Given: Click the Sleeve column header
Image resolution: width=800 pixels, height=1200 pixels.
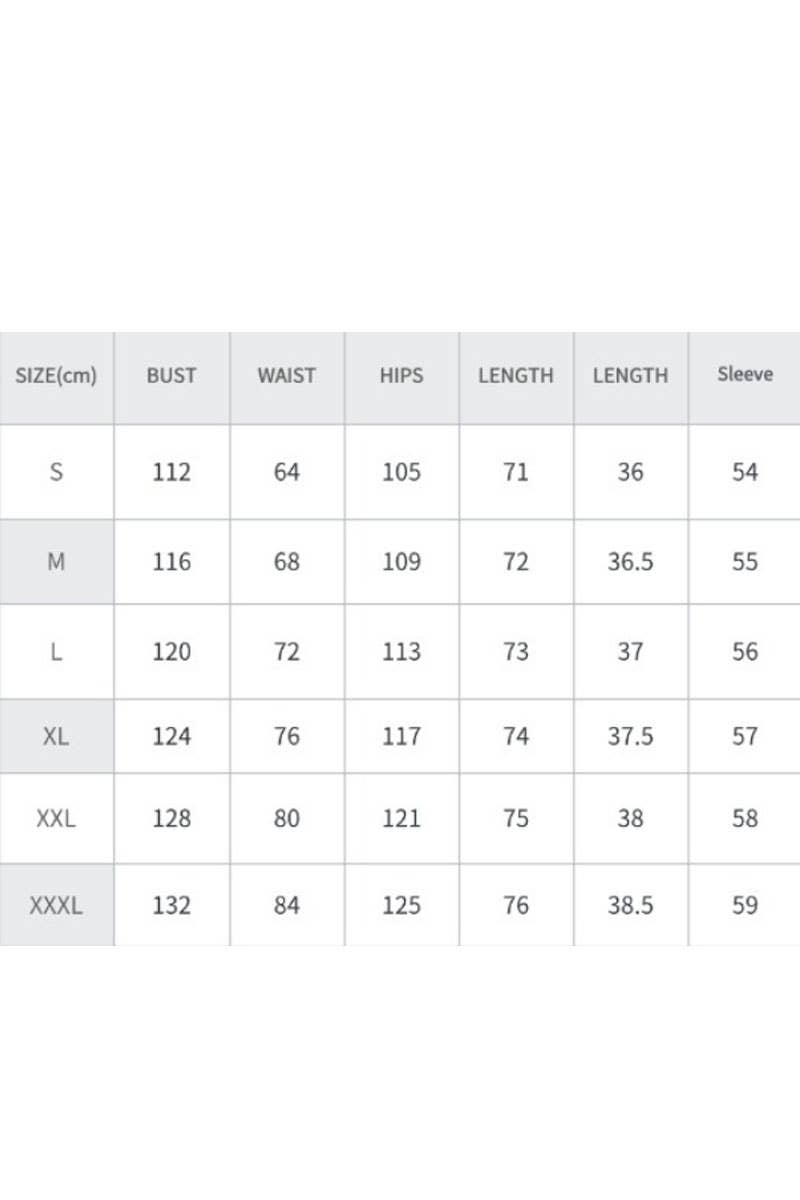Looking at the screenshot, I should [x=745, y=375].
